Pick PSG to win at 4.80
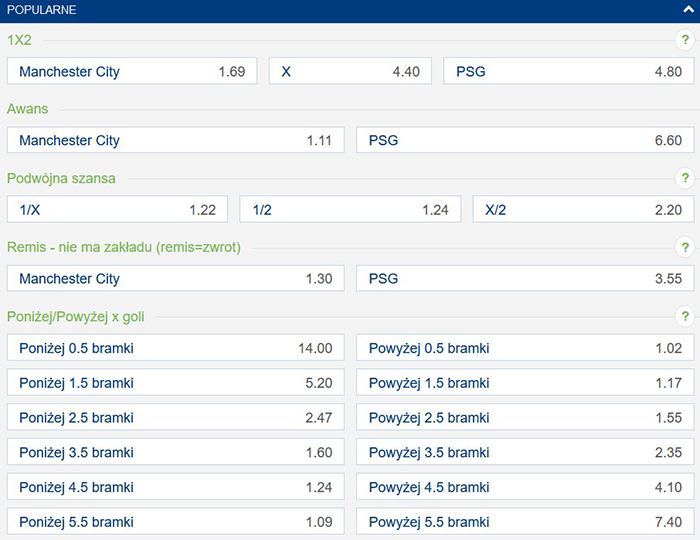This screenshot has height=540, width=700. [569, 72]
